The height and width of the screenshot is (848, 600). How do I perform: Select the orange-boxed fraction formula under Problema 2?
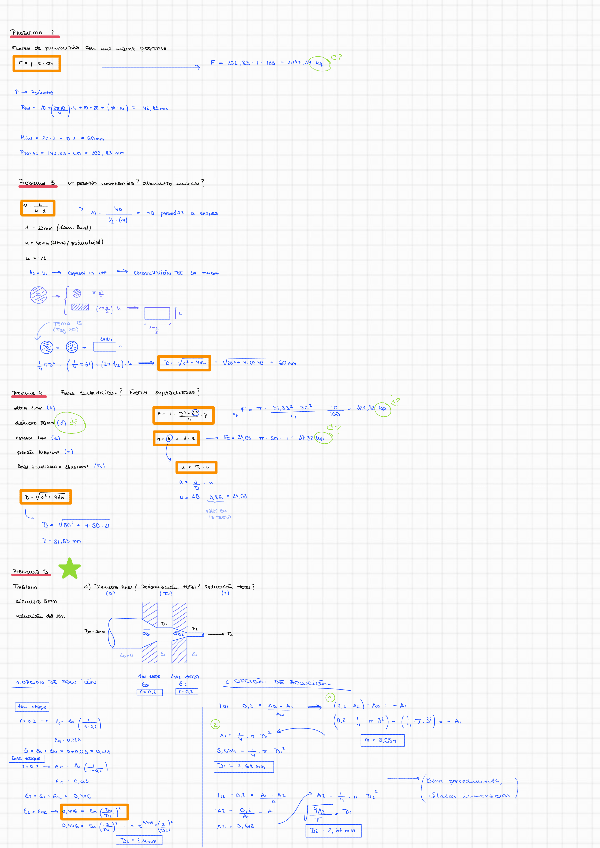(37, 208)
